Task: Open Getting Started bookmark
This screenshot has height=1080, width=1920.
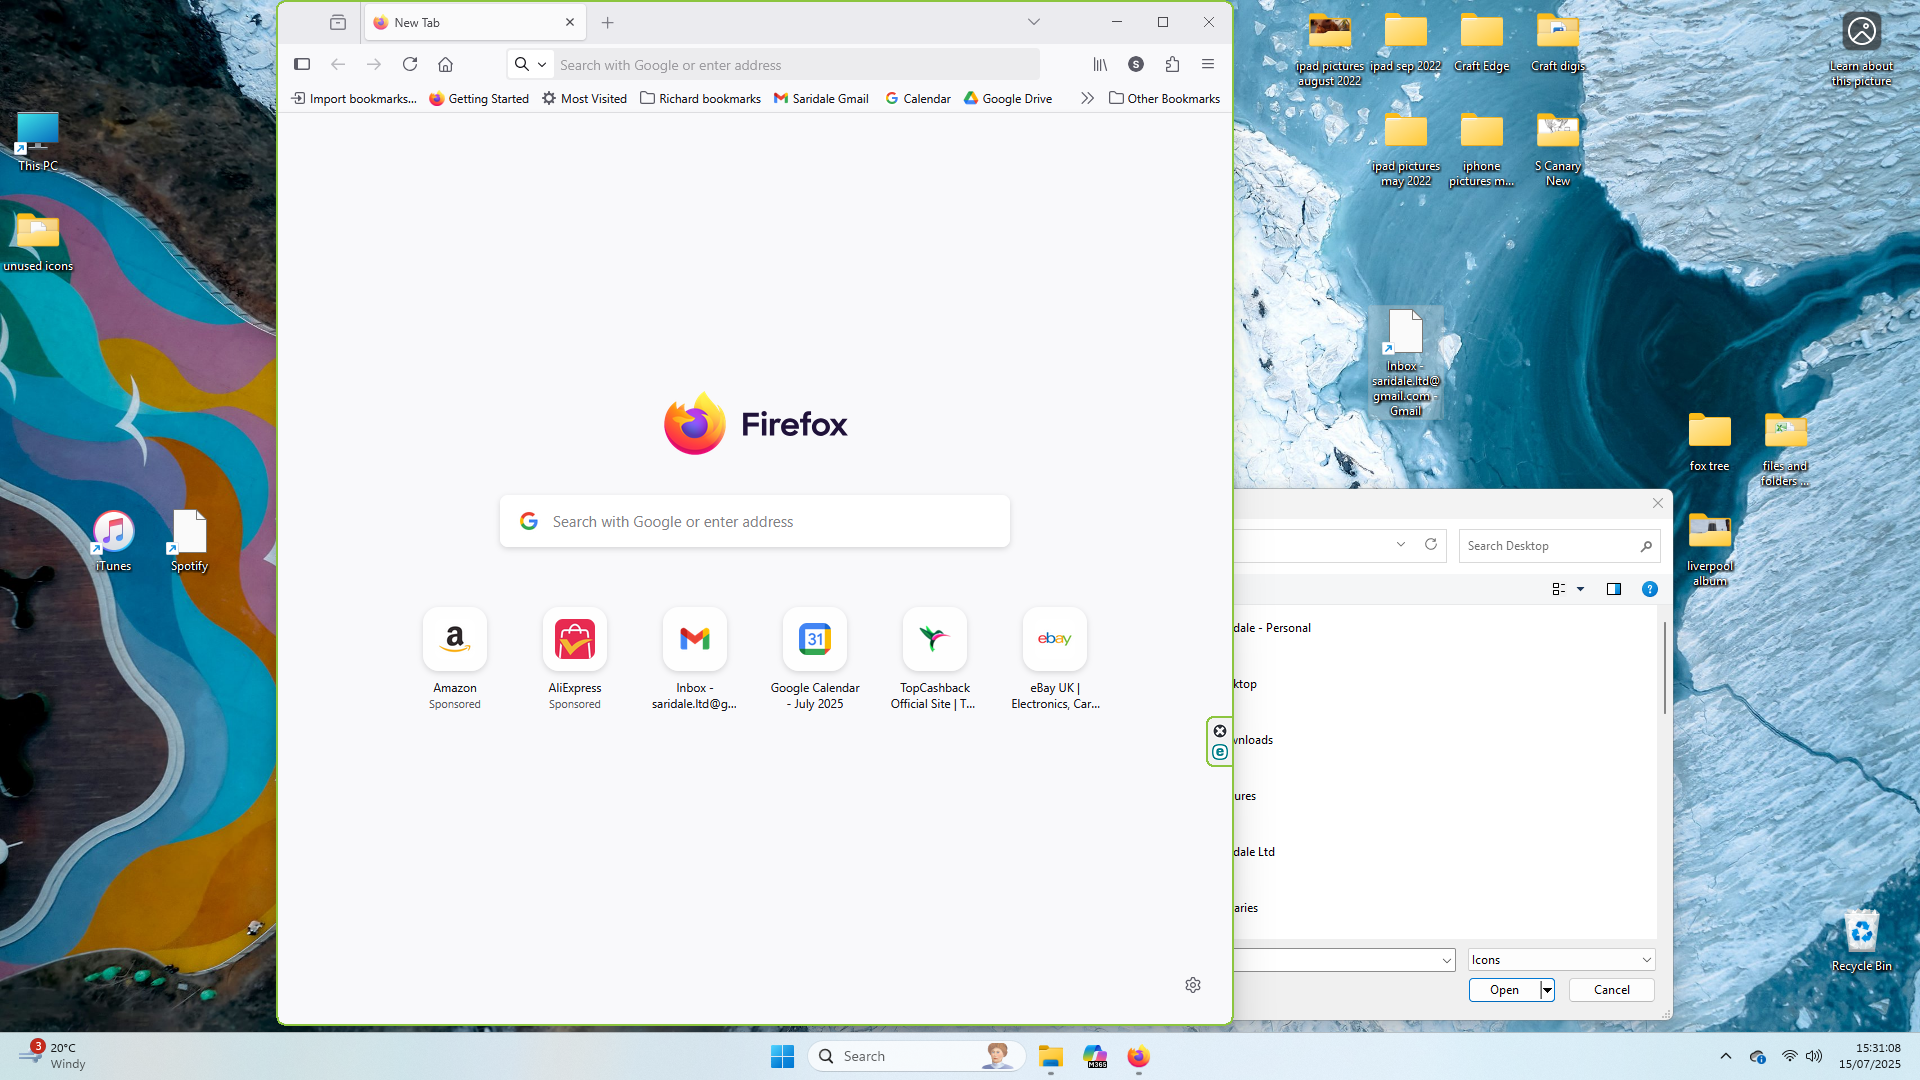Action: point(479,98)
